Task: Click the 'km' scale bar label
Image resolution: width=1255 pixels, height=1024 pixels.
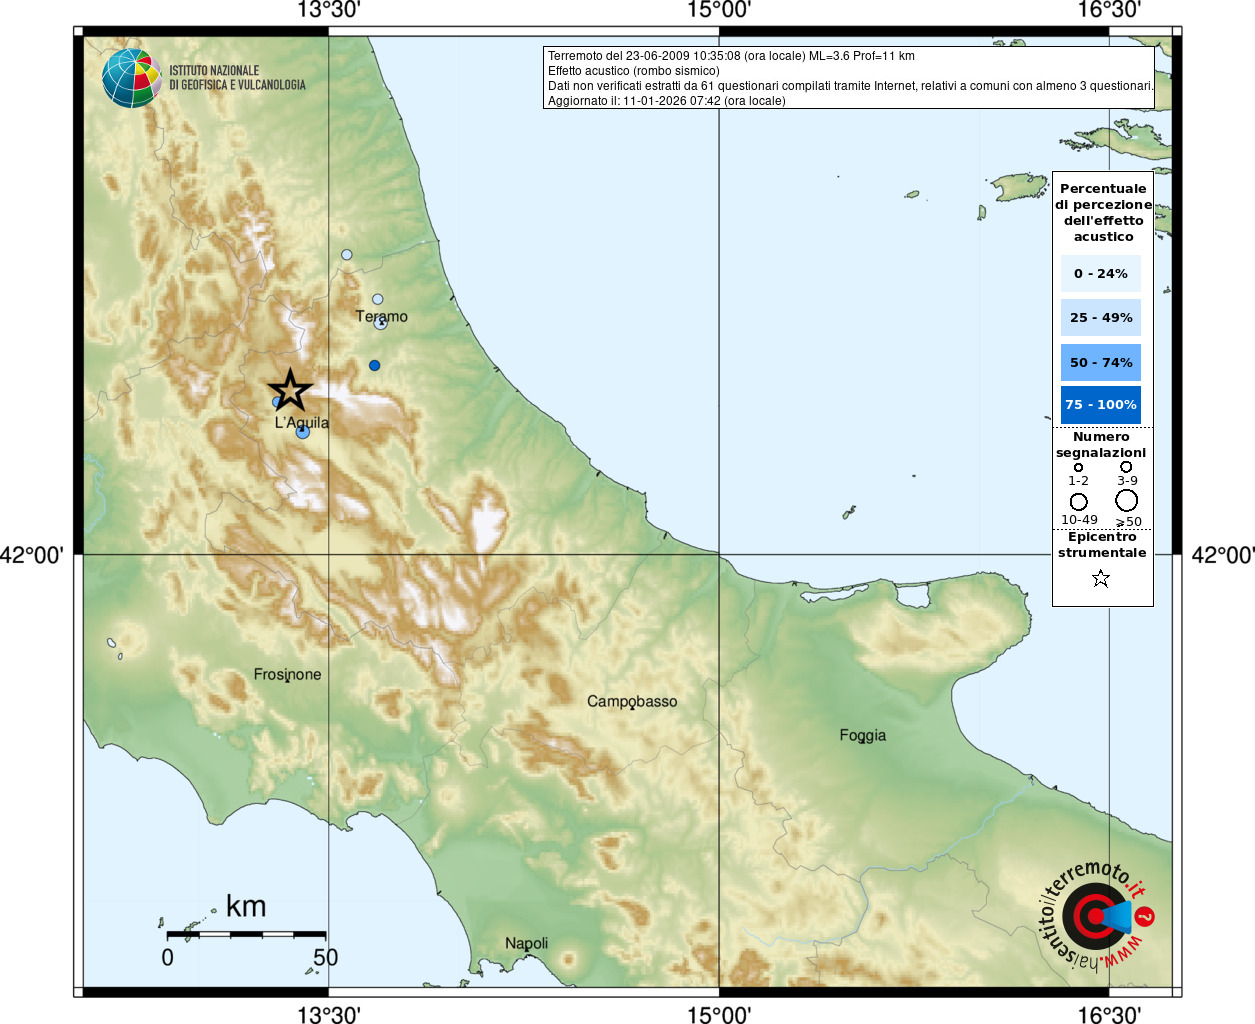Action: pos(246,906)
